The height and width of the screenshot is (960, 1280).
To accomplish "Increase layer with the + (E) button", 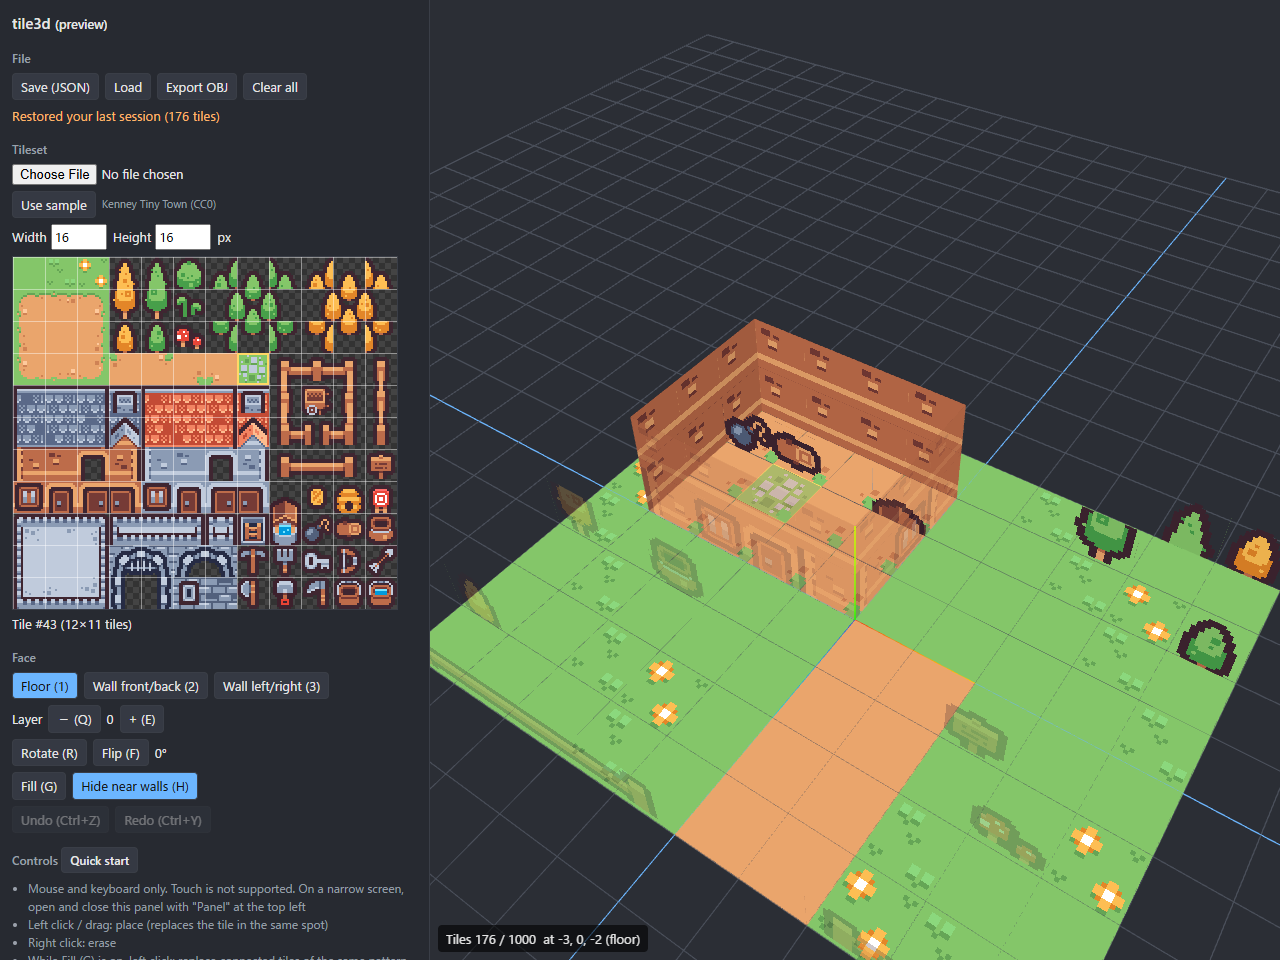I will point(142,719).
